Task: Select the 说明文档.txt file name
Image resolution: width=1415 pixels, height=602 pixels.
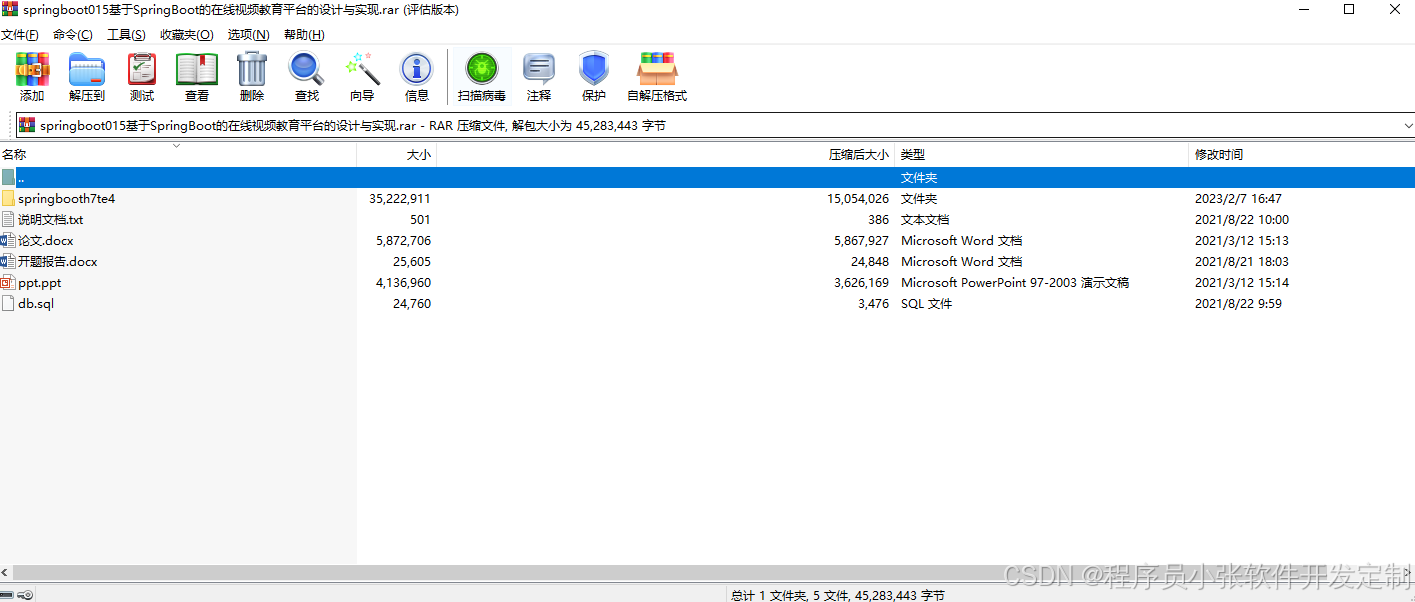Action: [x=51, y=219]
